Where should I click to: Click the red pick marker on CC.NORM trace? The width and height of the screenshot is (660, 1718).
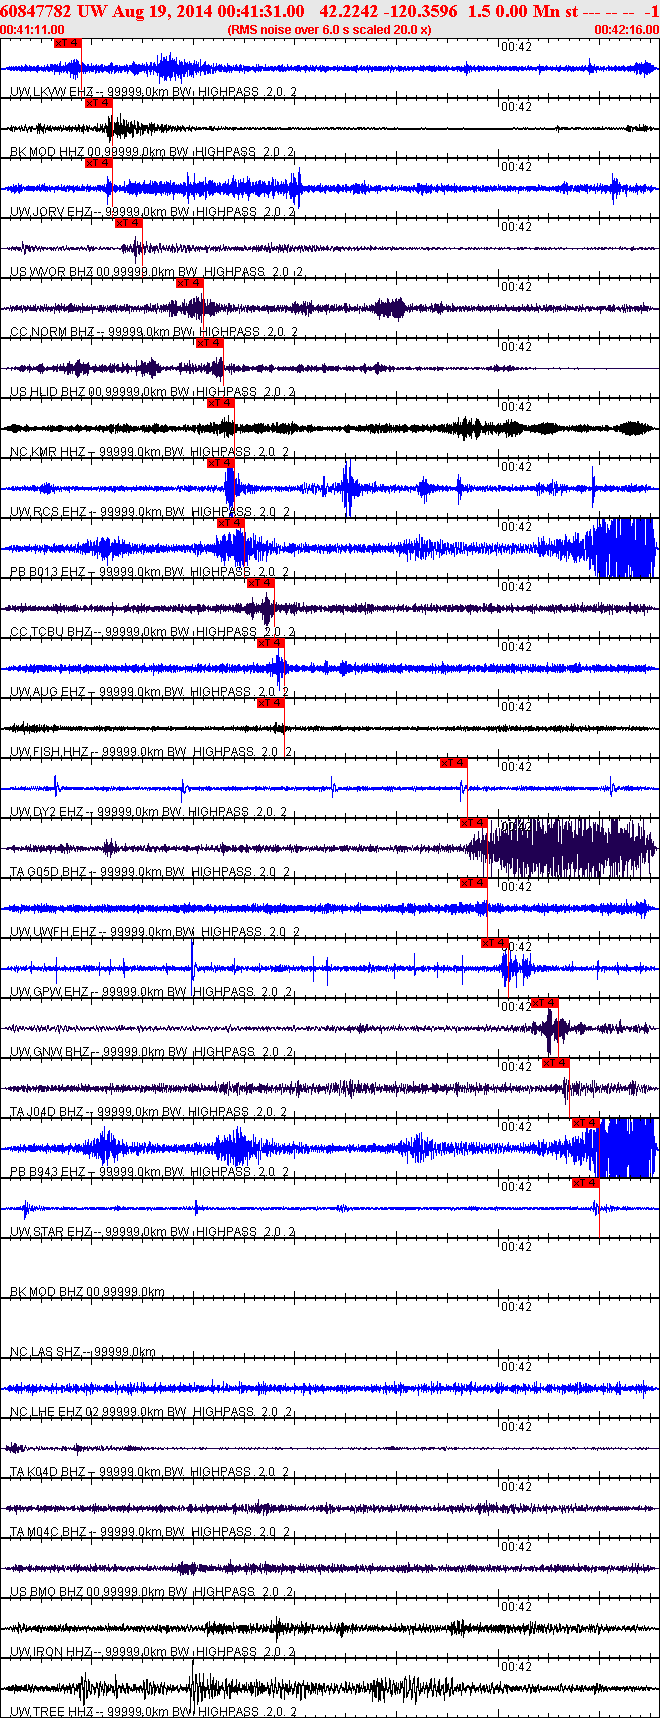(189, 283)
